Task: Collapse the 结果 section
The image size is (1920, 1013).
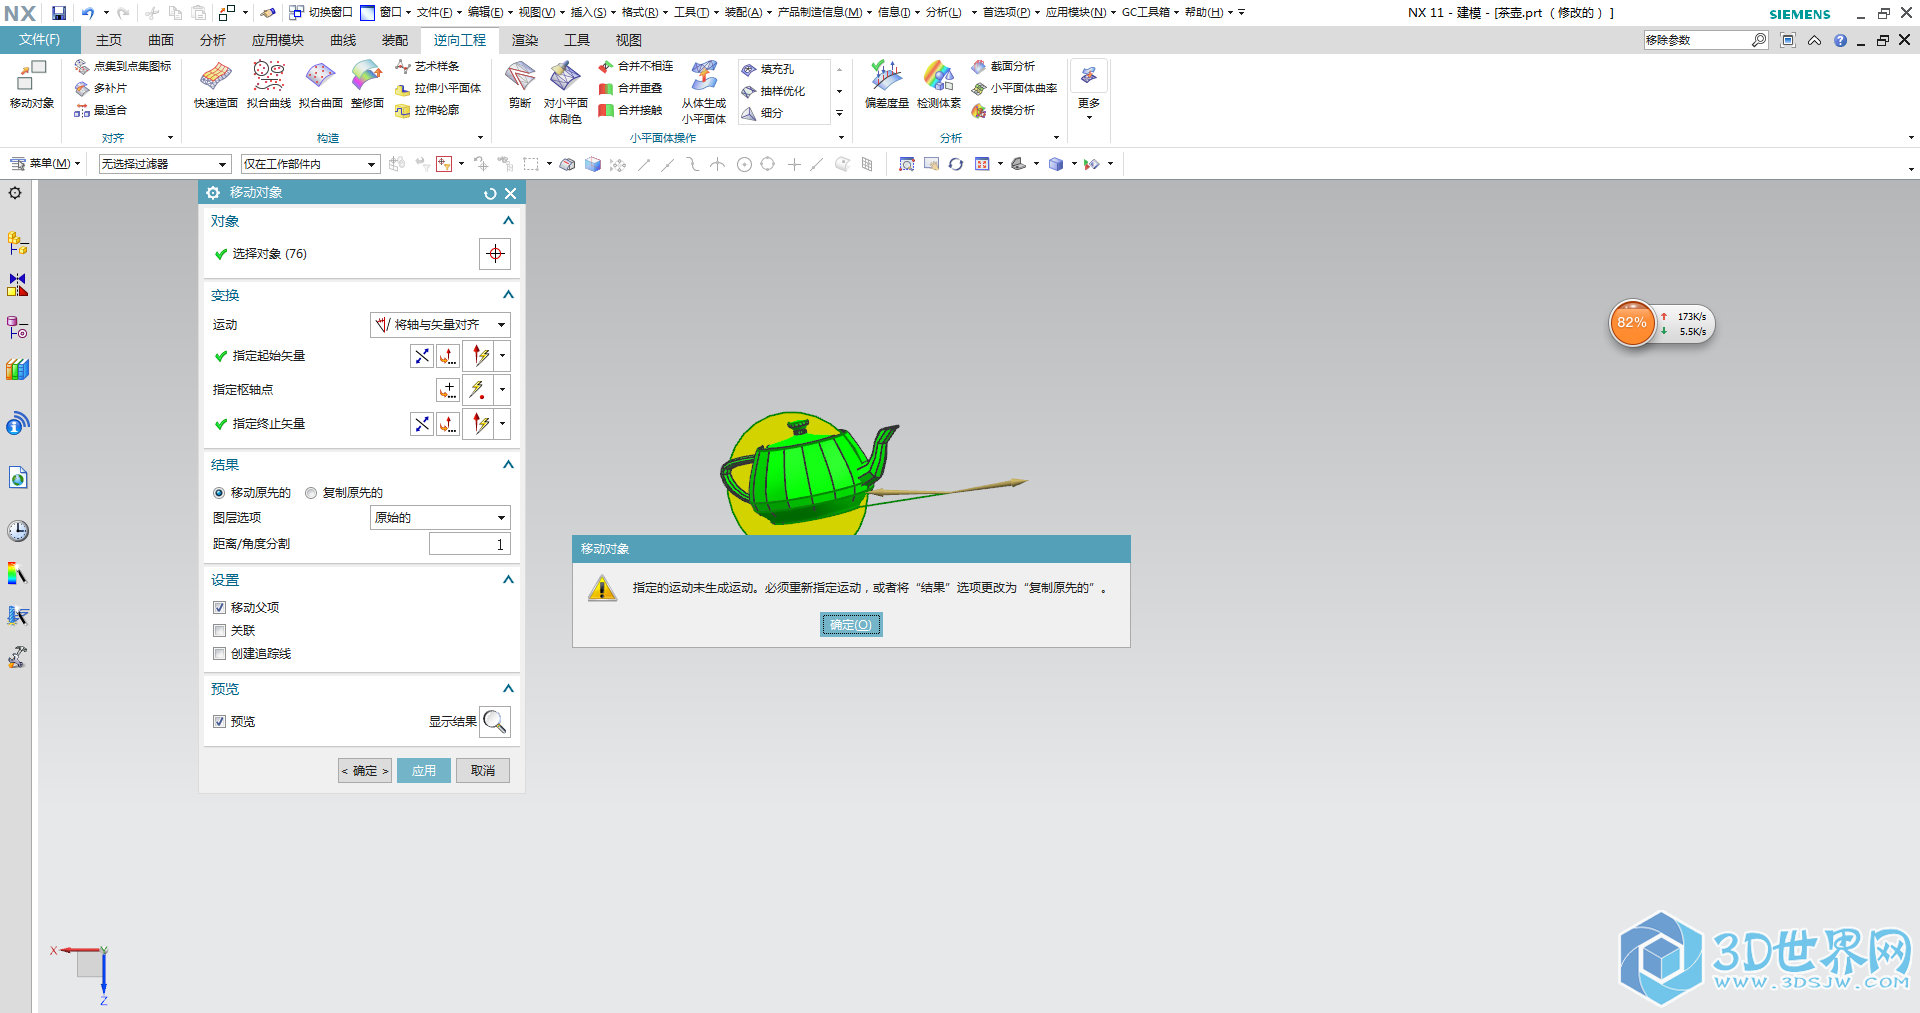Action: (x=508, y=465)
